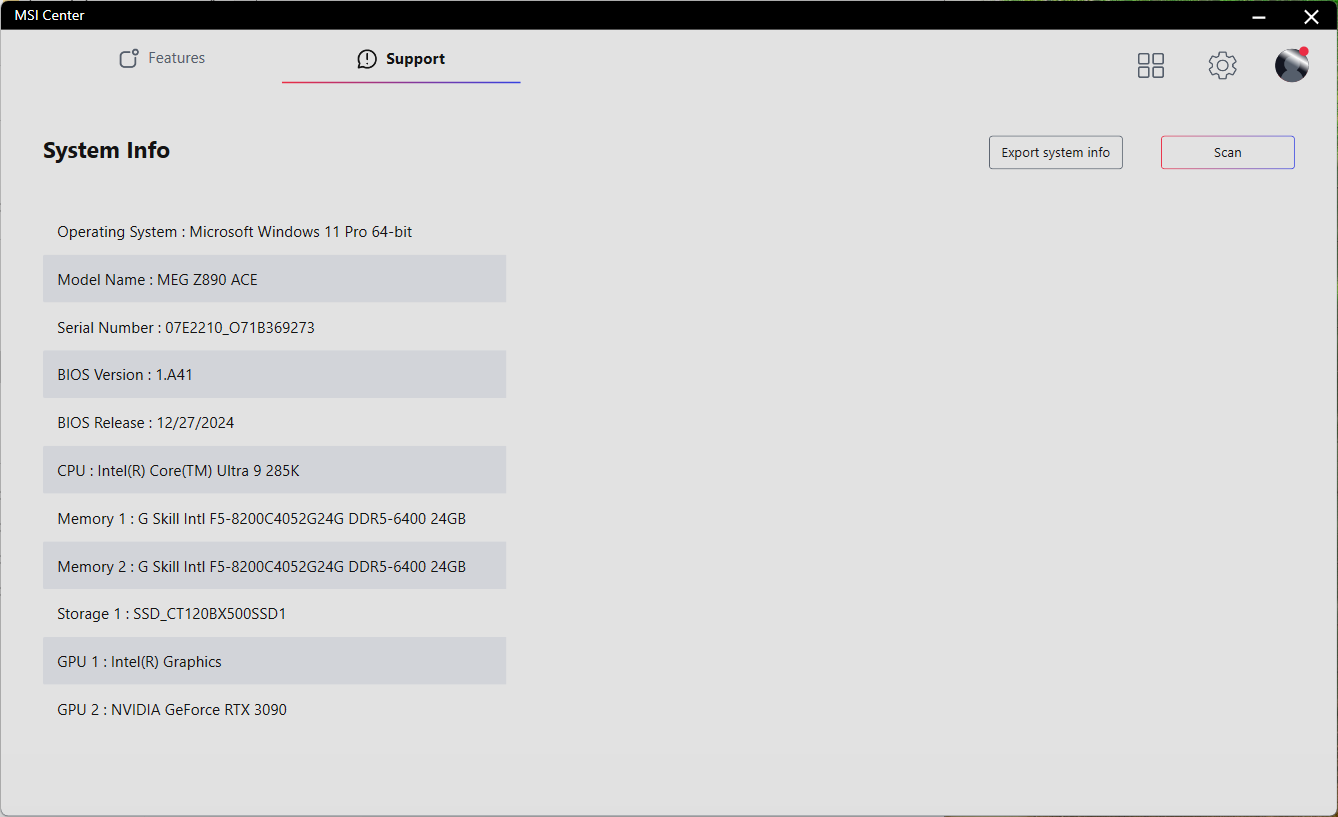Close the MSI Center window
Image resolution: width=1338 pixels, height=817 pixels.
[1311, 16]
